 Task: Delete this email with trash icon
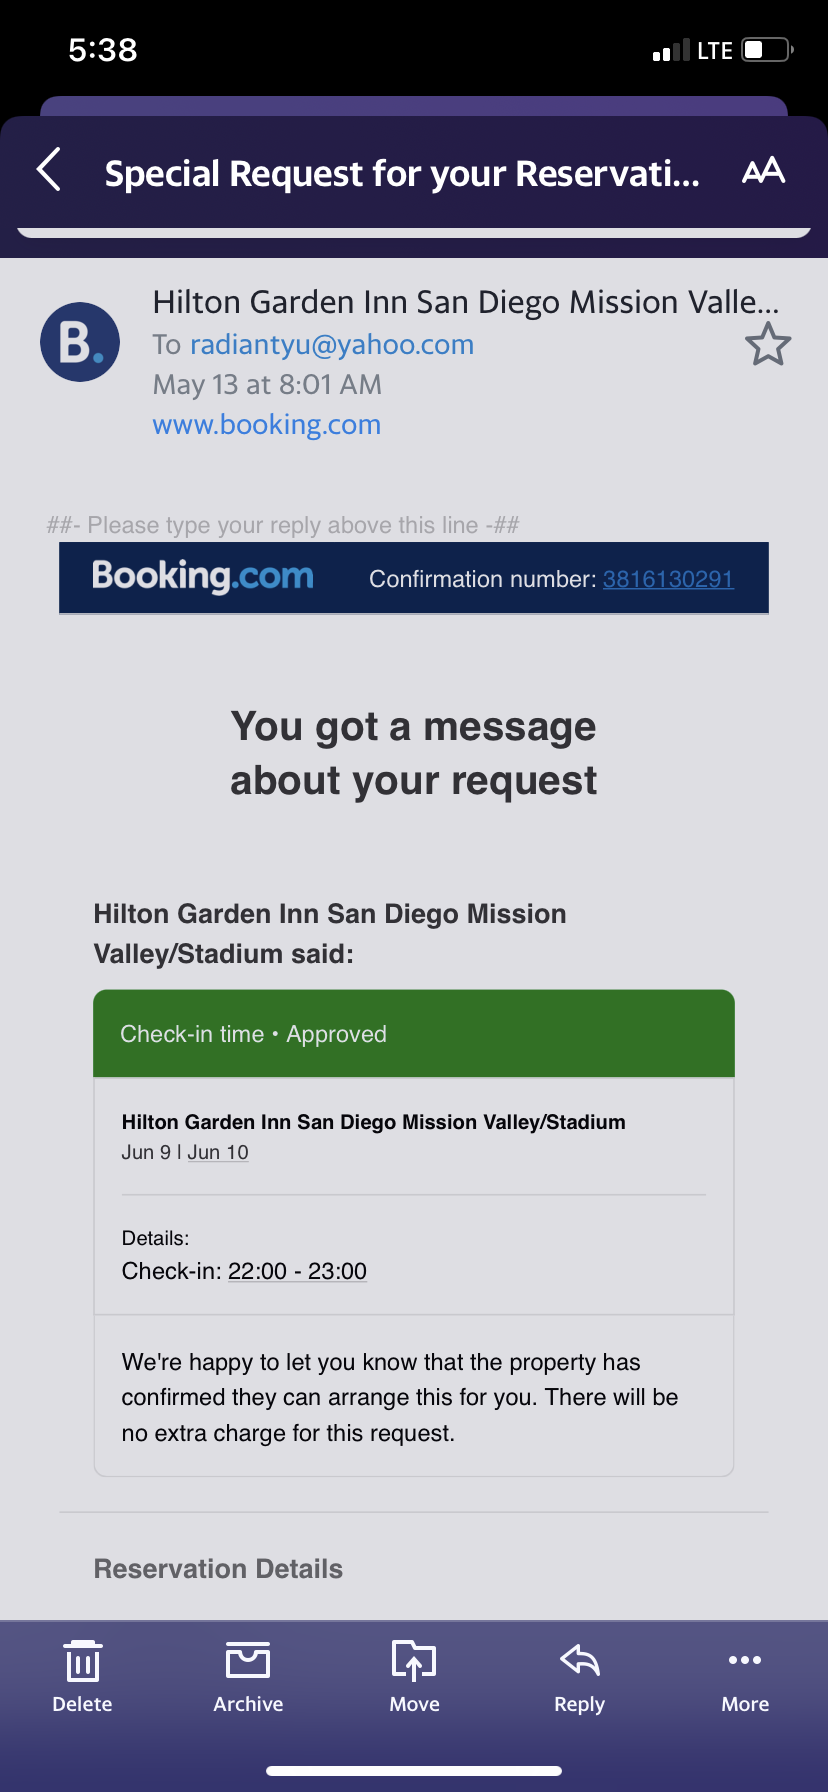coord(82,1677)
